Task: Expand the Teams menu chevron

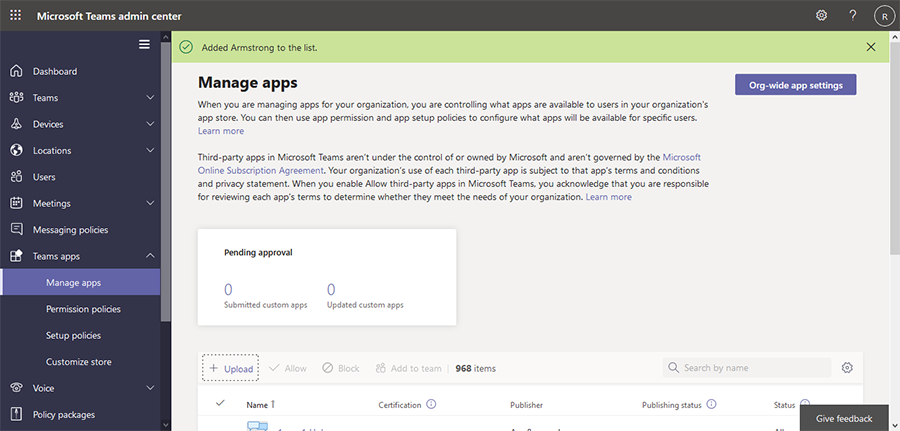Action: tap(150, 98)
